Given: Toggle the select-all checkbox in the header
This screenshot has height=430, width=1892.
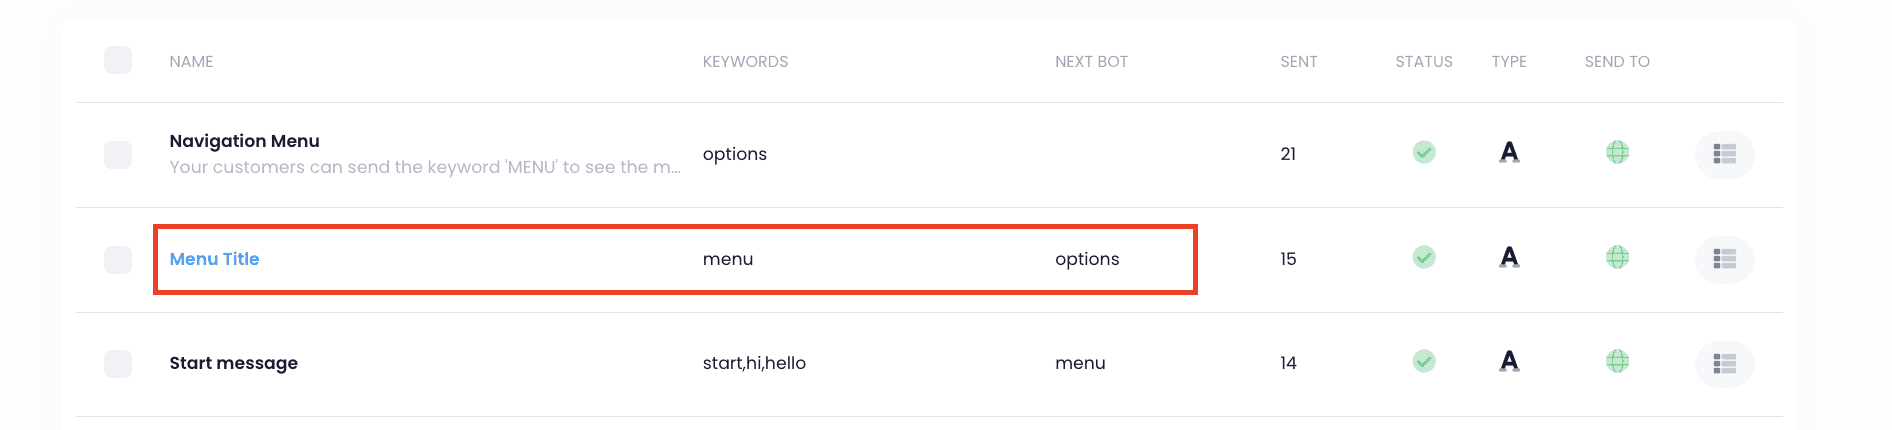Looking at the screenshot, I should [x=118, y=60].
